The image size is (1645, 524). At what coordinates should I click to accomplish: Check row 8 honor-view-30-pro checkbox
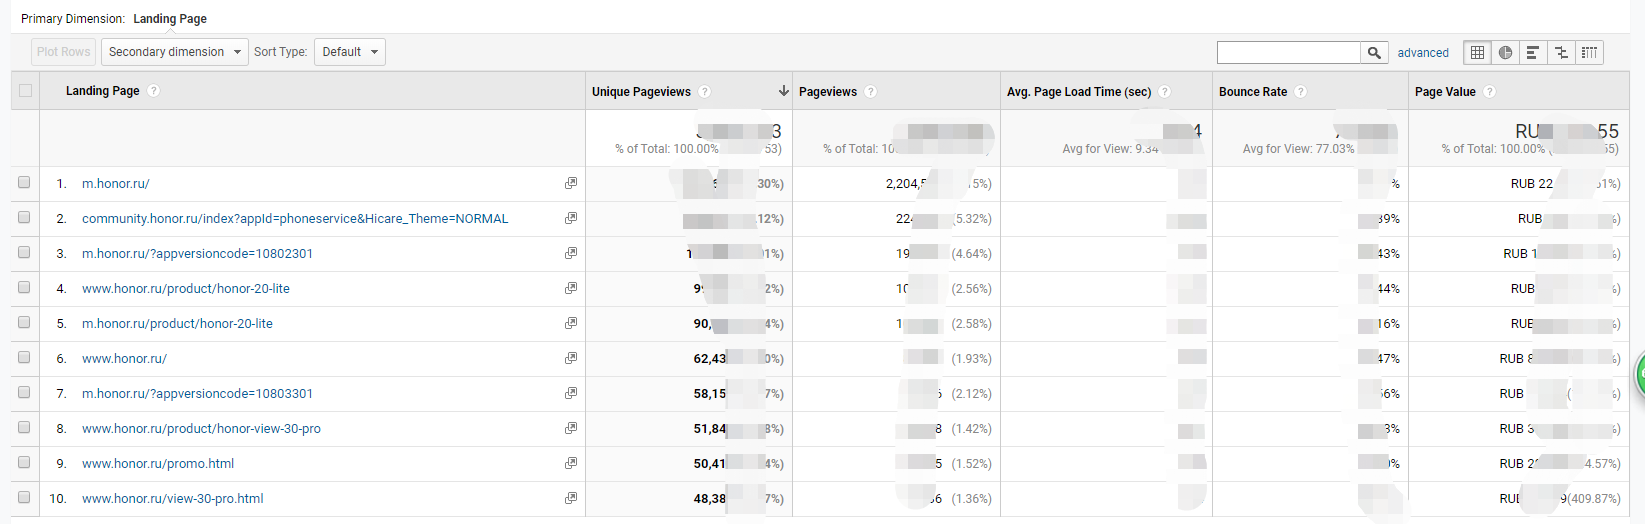pyautogui.click(x=24, y=428)
